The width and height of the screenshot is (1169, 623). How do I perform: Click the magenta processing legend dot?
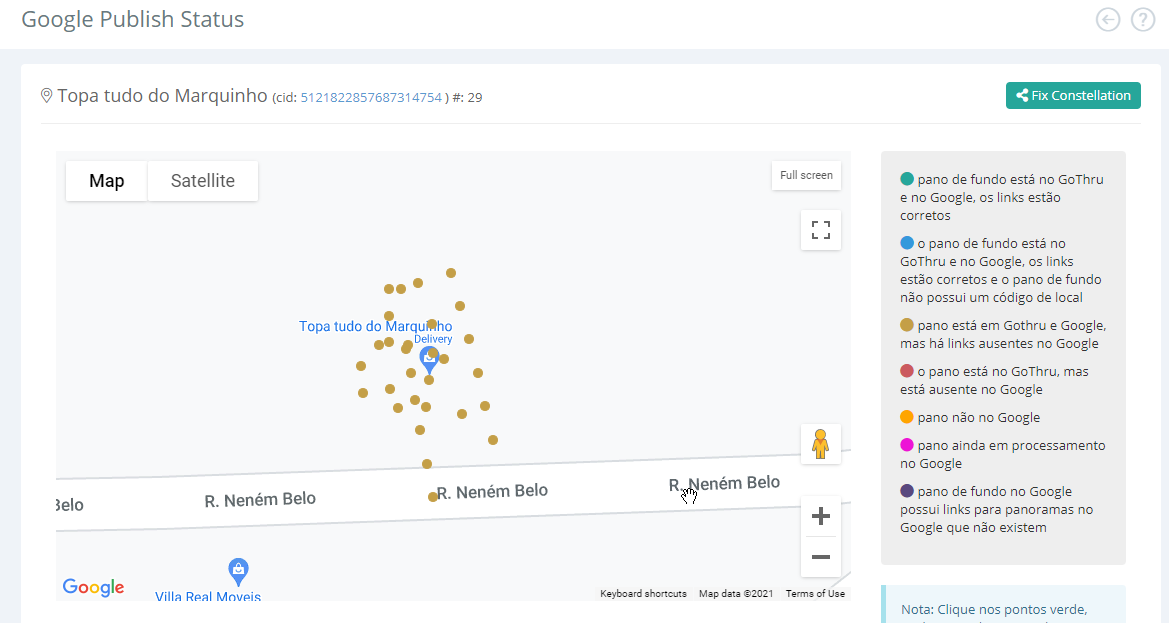pyautogui.click(x=907, y=445)
